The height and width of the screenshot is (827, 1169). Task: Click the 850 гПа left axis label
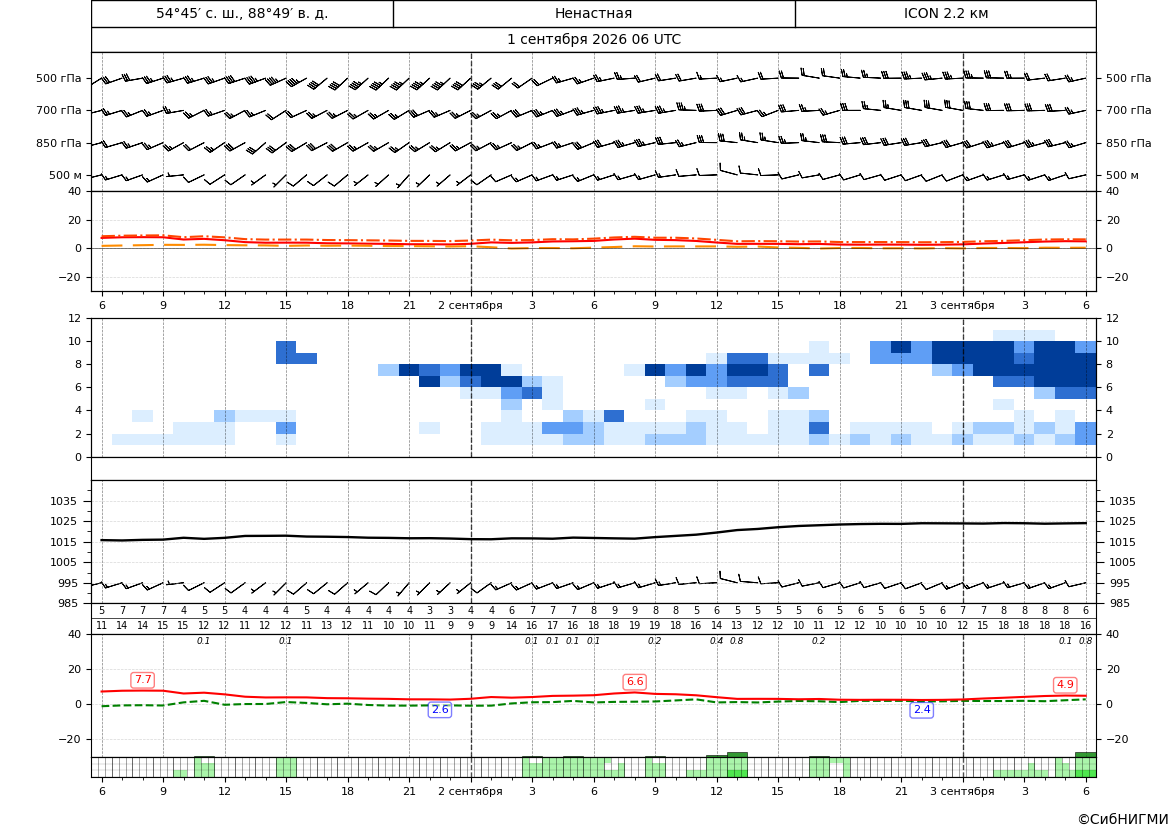(59, 143)
